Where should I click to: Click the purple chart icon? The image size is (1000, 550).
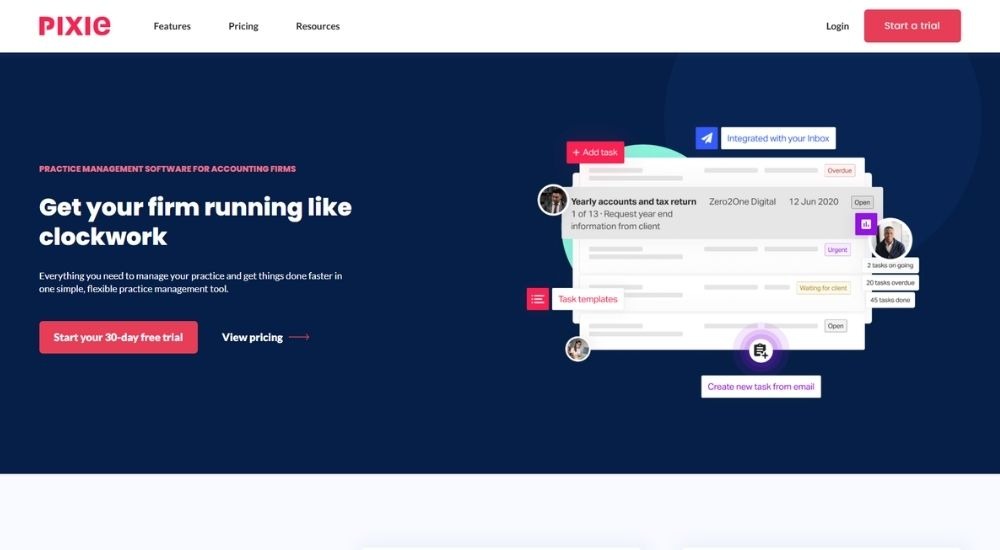tap(866, 224)
